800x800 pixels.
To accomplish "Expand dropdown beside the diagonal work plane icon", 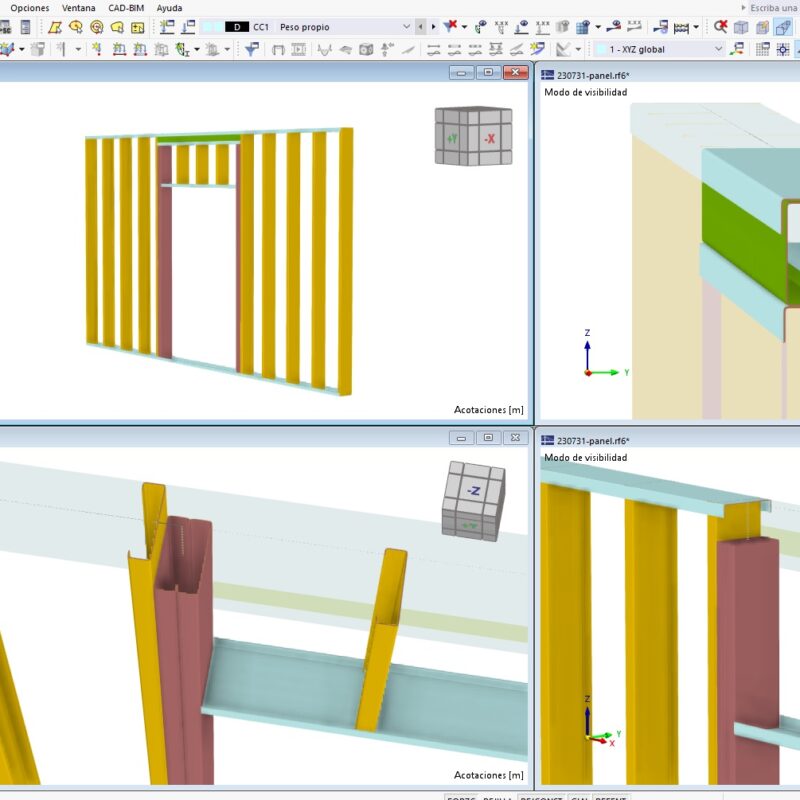I will tap(578, 49).
